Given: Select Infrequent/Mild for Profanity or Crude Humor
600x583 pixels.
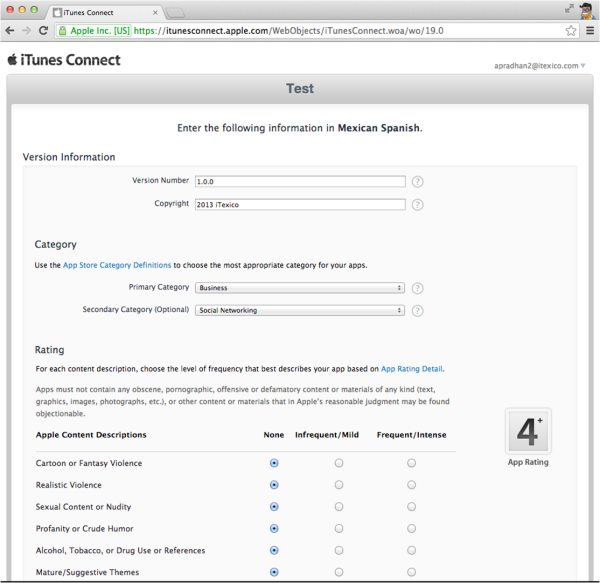Looking at the screenshot, I should (339, 528).
